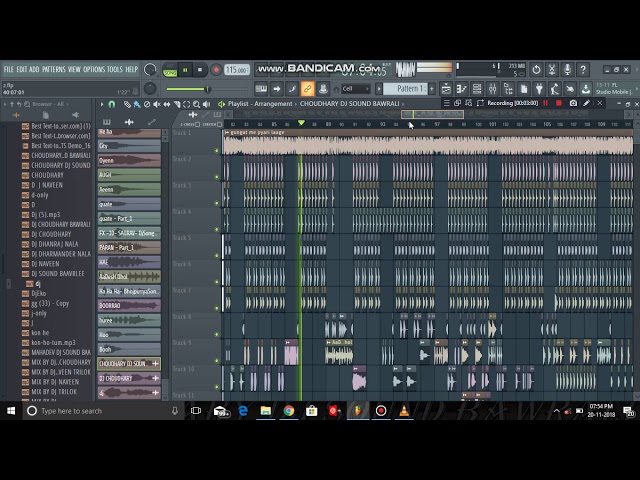Toggle the STRETCH checkbox
This screenshot has height=480, width=640.
pos(220,124)
